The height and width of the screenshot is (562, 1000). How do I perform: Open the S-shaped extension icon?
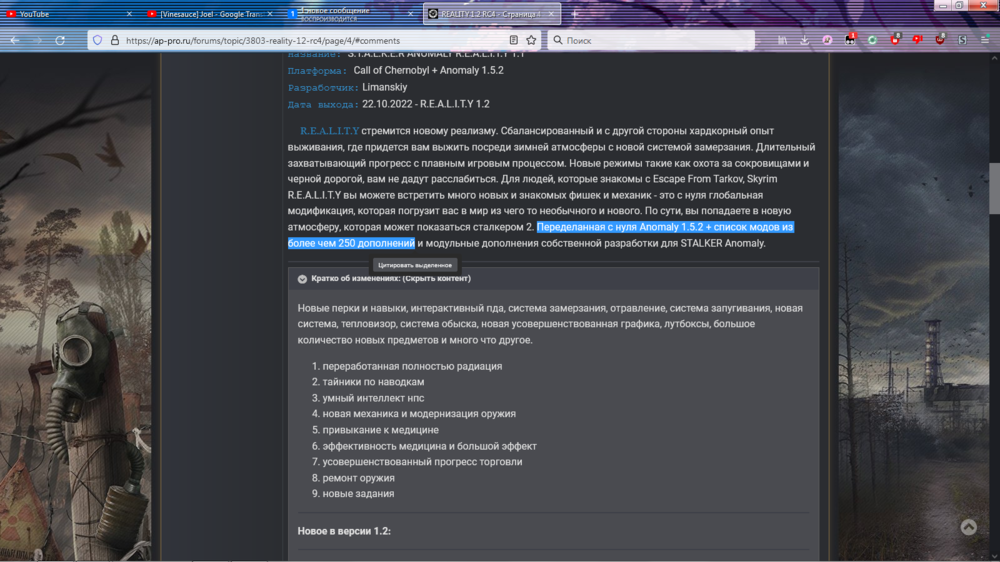click(962, 40)
